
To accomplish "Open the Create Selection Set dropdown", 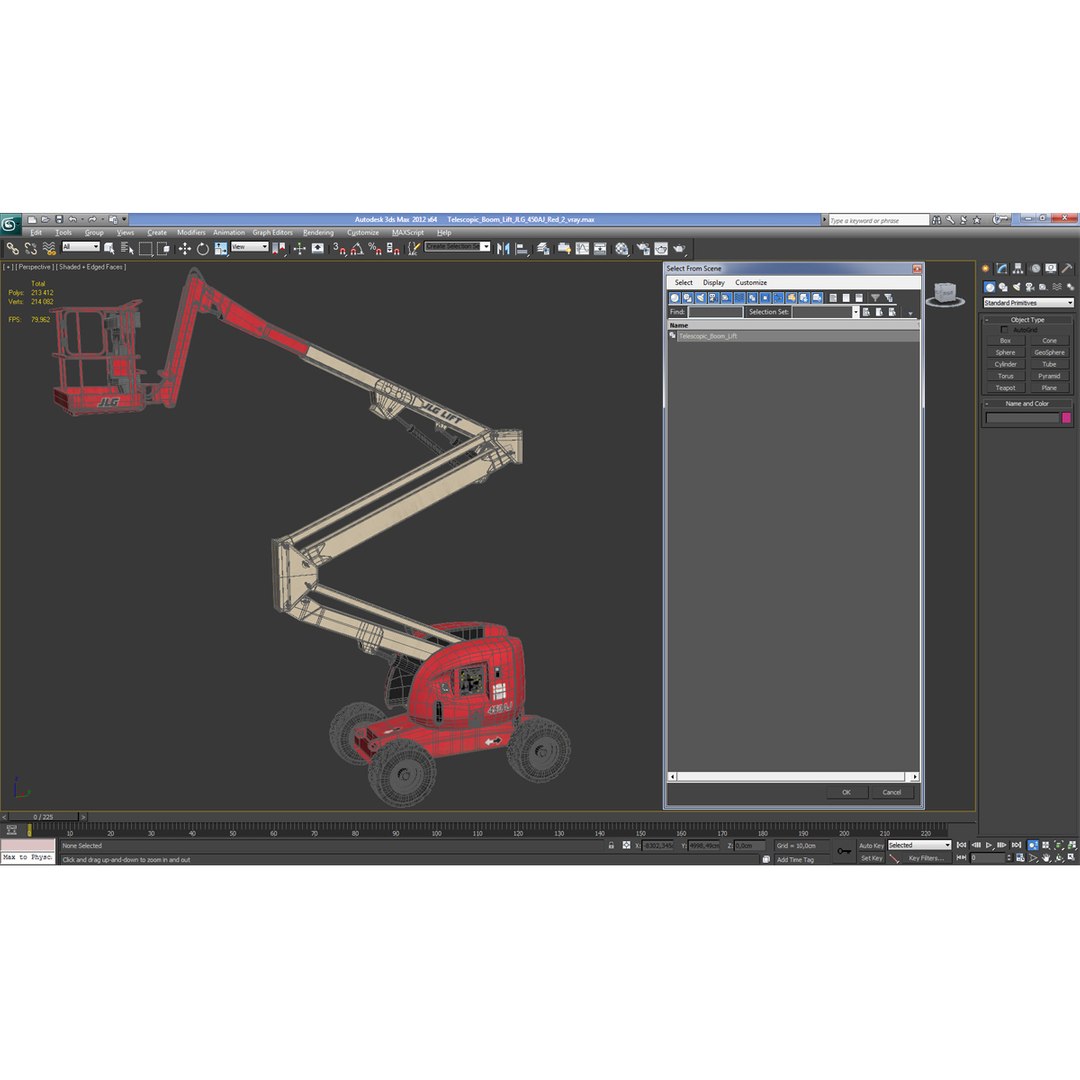I will click(x=457, y=247).
